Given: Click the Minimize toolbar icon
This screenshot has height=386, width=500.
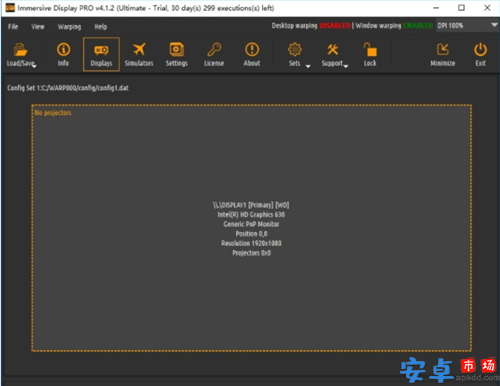Looking at the screenshot, I should (443, 50).
